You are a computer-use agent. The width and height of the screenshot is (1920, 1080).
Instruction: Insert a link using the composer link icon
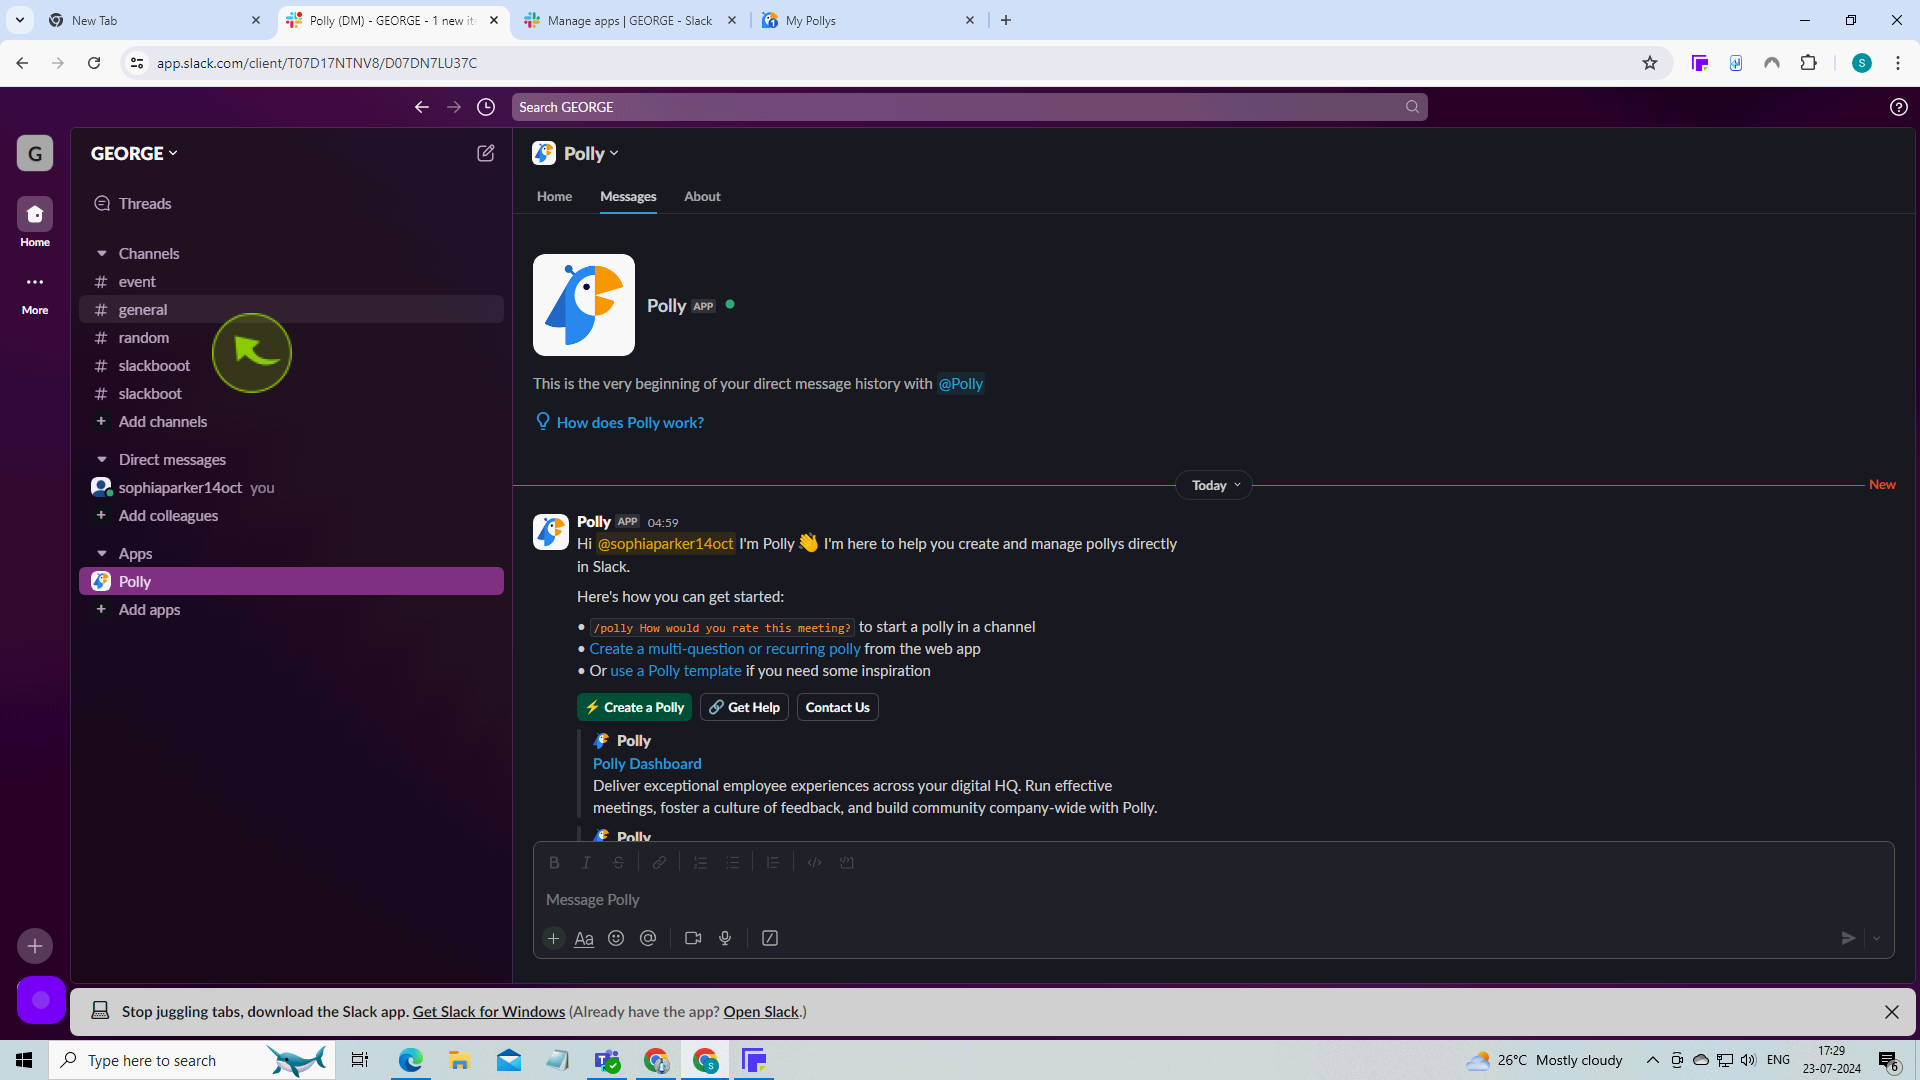point(659,862)
